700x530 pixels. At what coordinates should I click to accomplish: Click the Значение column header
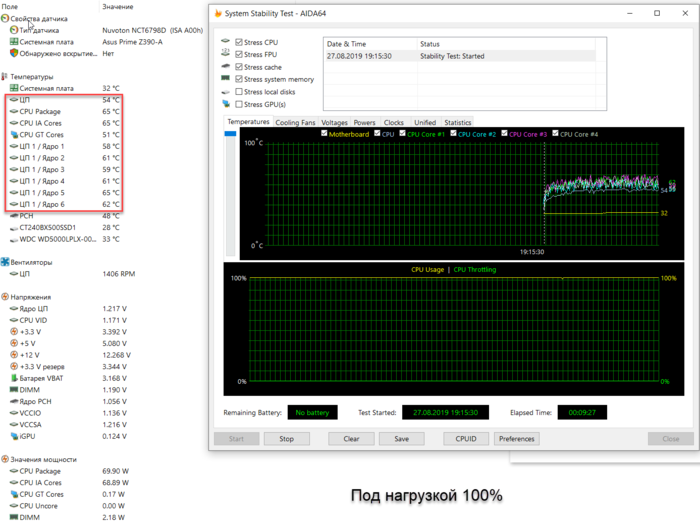(117, 7)
